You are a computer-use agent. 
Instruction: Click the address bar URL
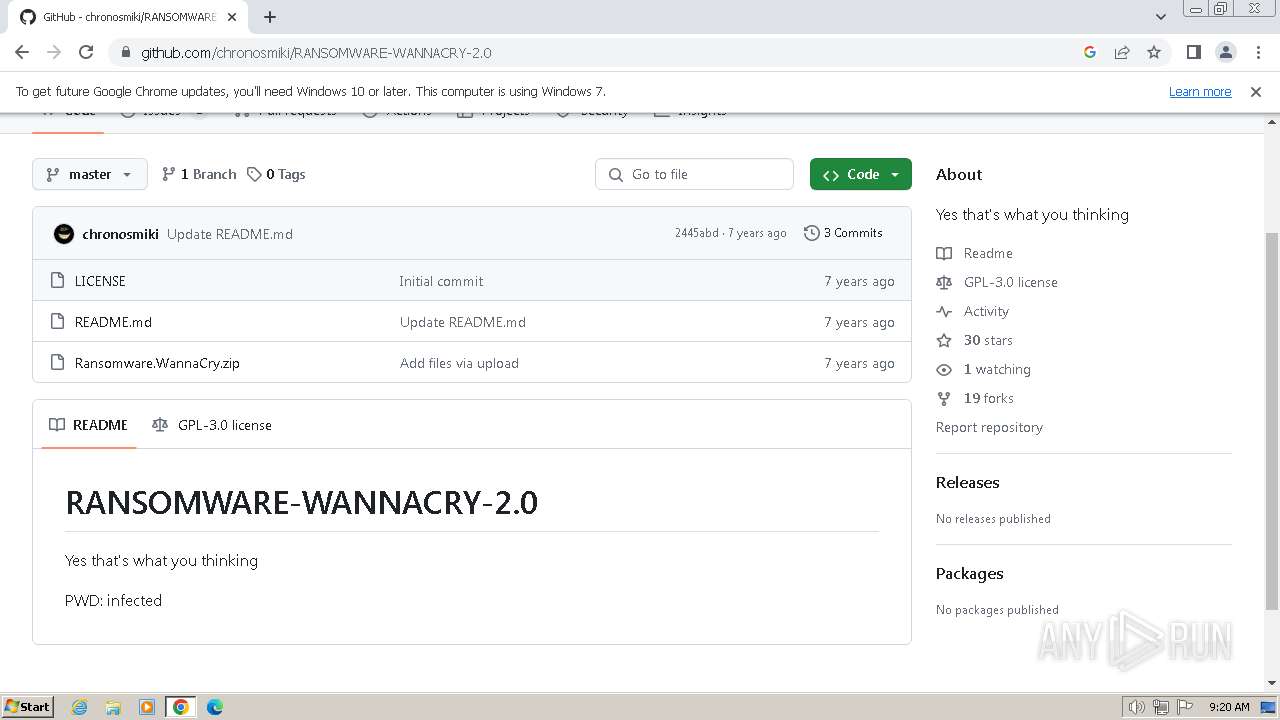tap(316, 52)
